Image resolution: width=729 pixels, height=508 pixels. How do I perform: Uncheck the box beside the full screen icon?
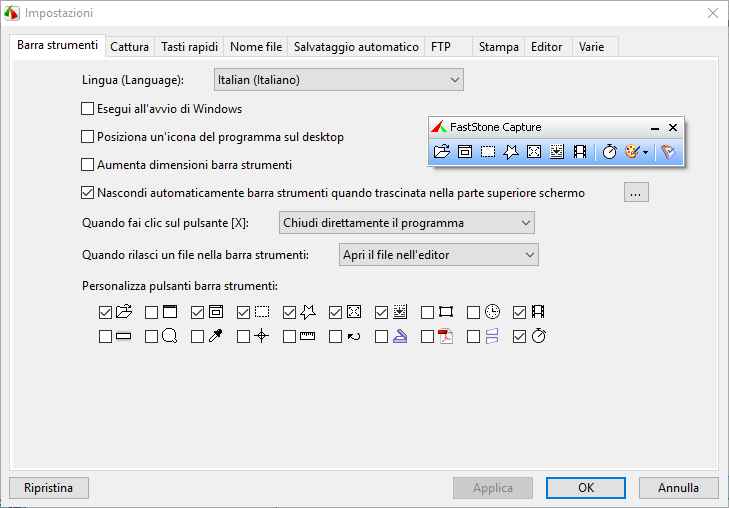(336, 312)
